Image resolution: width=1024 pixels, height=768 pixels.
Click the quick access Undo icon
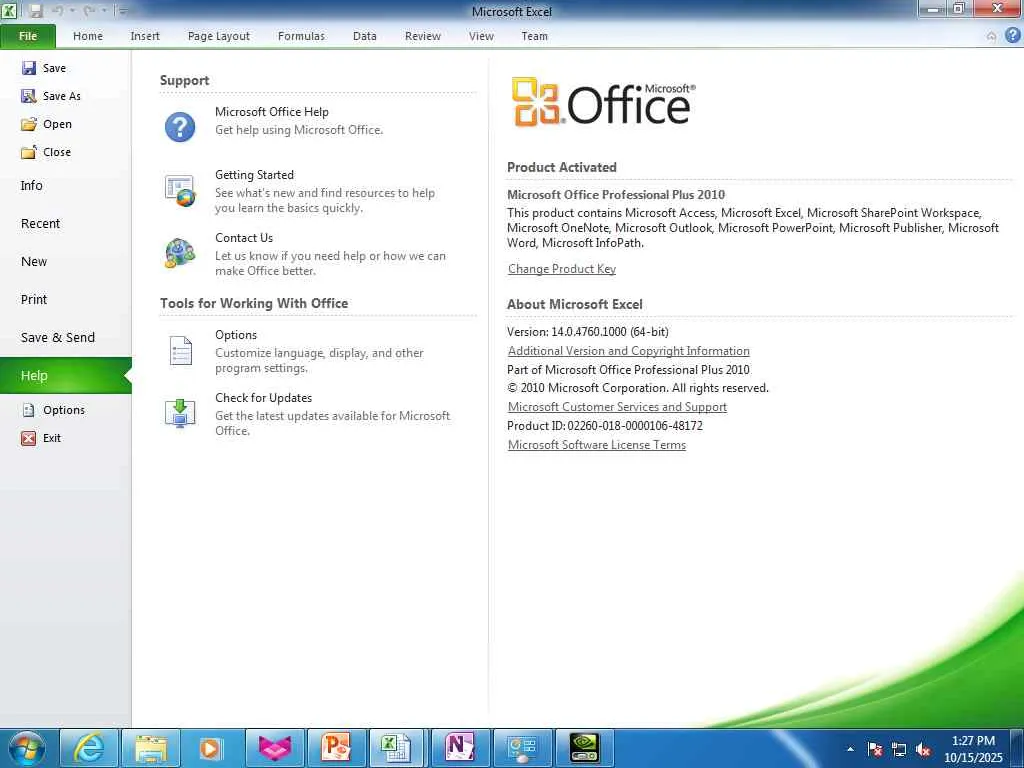pos(58,10)
